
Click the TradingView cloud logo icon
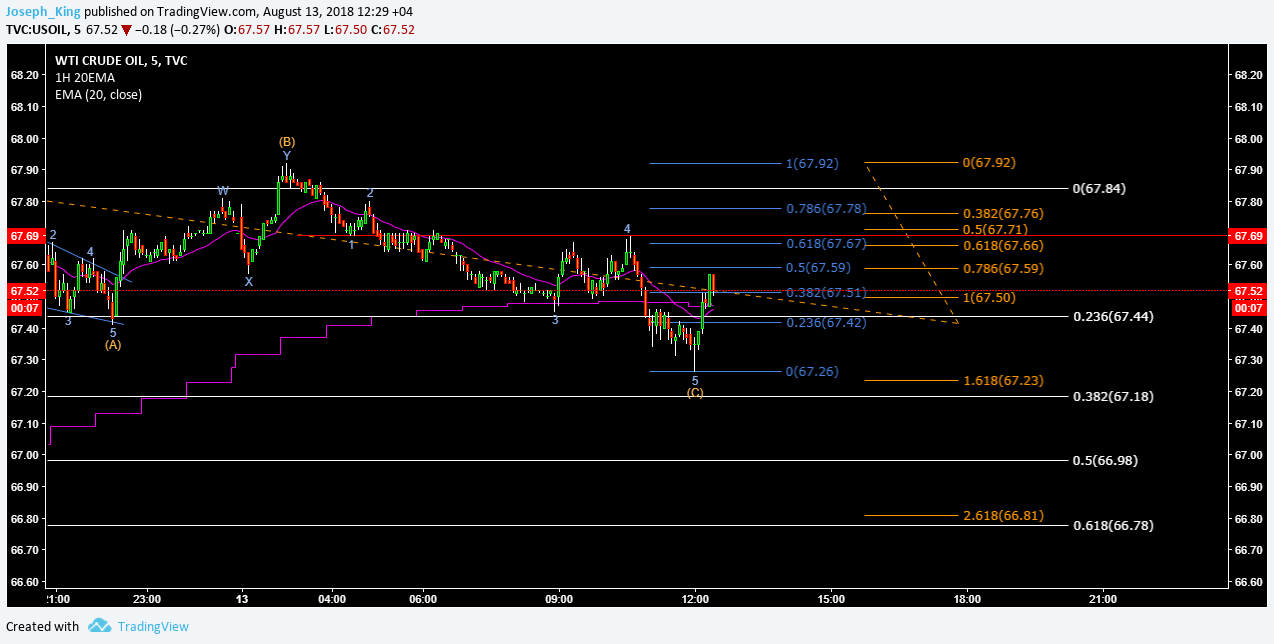98,626
